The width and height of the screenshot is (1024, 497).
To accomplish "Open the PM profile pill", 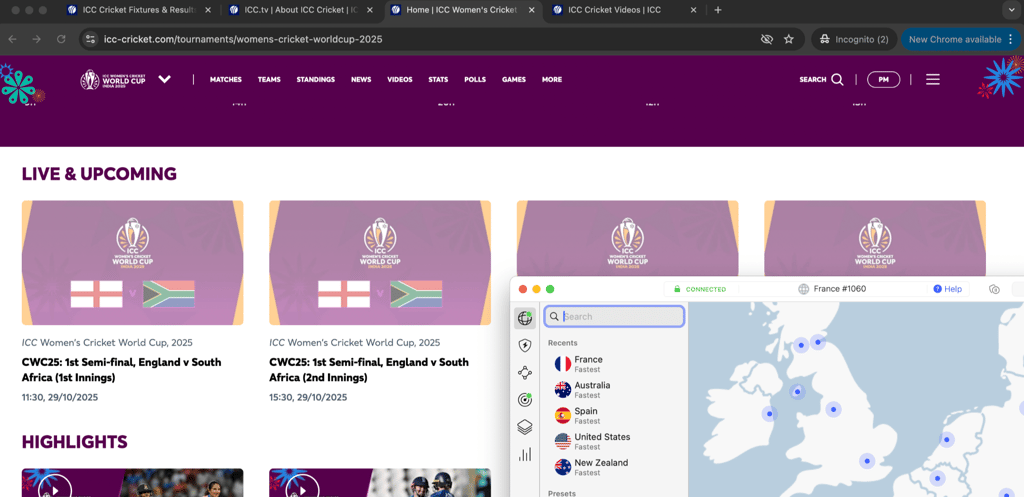I will click(883, 80).
